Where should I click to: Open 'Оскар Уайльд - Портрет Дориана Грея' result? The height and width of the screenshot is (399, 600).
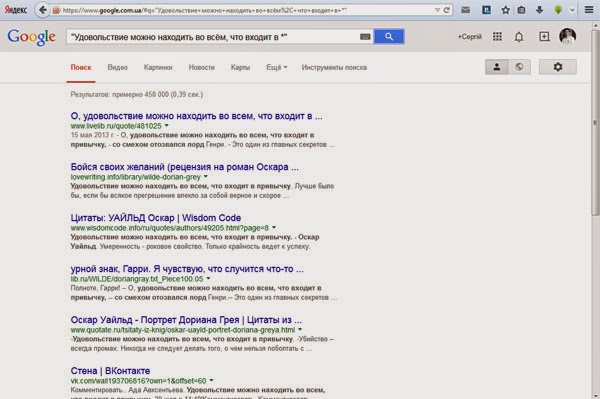186,320
